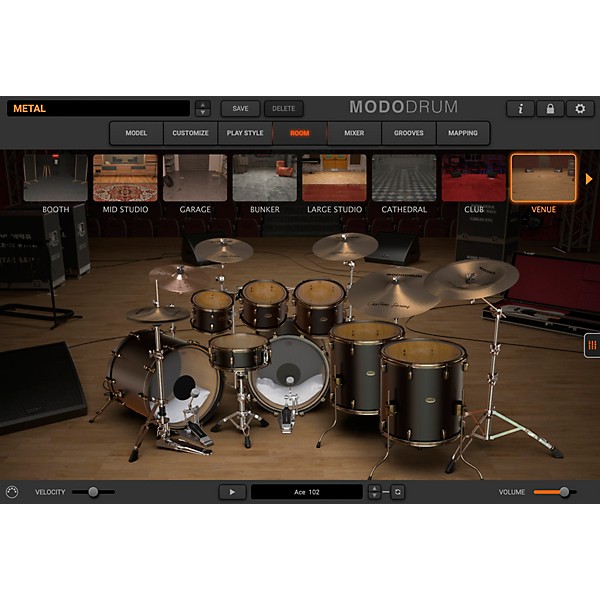The image size is (600, 600).
Task: Click the METAL preset name field
Action: coord(98,108)
